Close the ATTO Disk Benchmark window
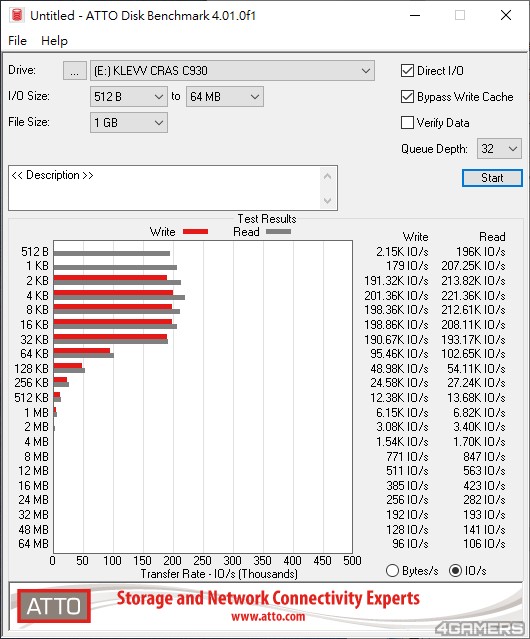Screen dimensions: 530x639 click(x=506, y=15)
